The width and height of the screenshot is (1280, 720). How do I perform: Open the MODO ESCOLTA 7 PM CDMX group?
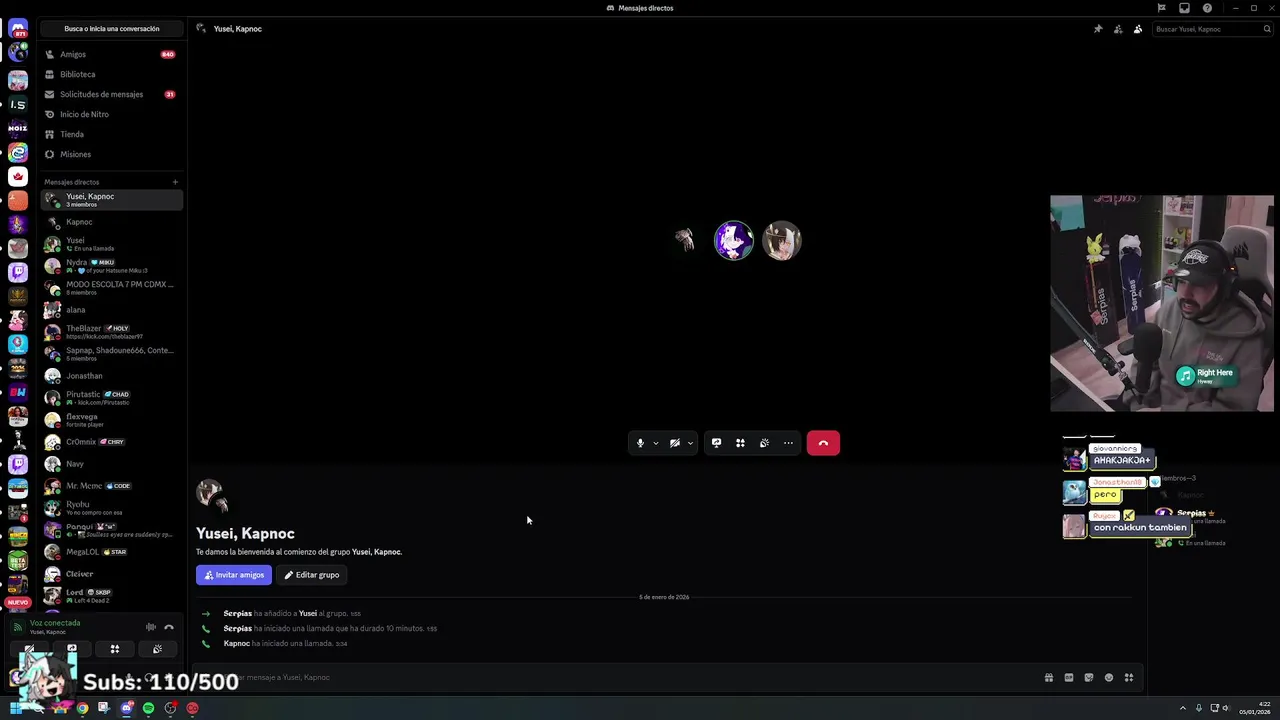click(x=111, y=288)
